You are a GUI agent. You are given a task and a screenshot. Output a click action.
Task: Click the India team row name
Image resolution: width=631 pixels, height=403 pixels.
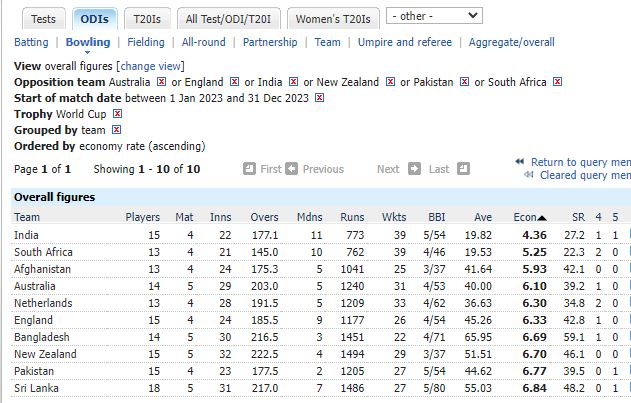(26, 235)
